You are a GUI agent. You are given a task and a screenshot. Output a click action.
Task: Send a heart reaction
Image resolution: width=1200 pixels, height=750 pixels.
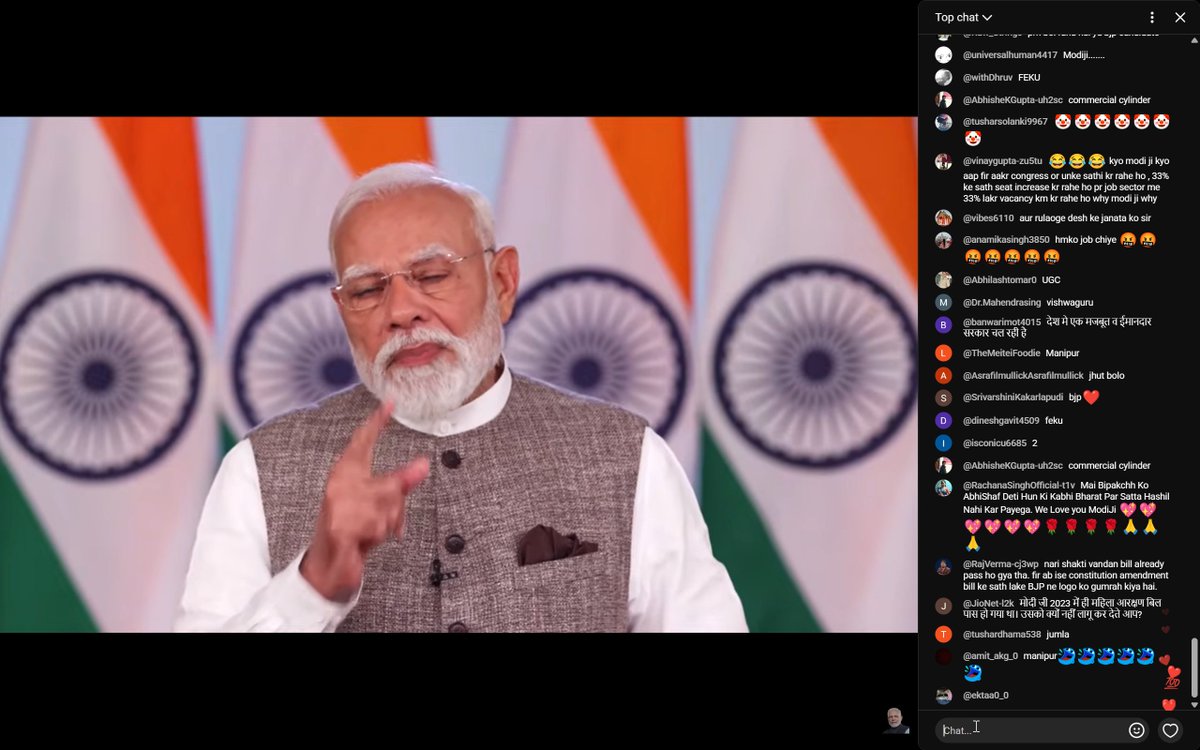[1170, 730]
